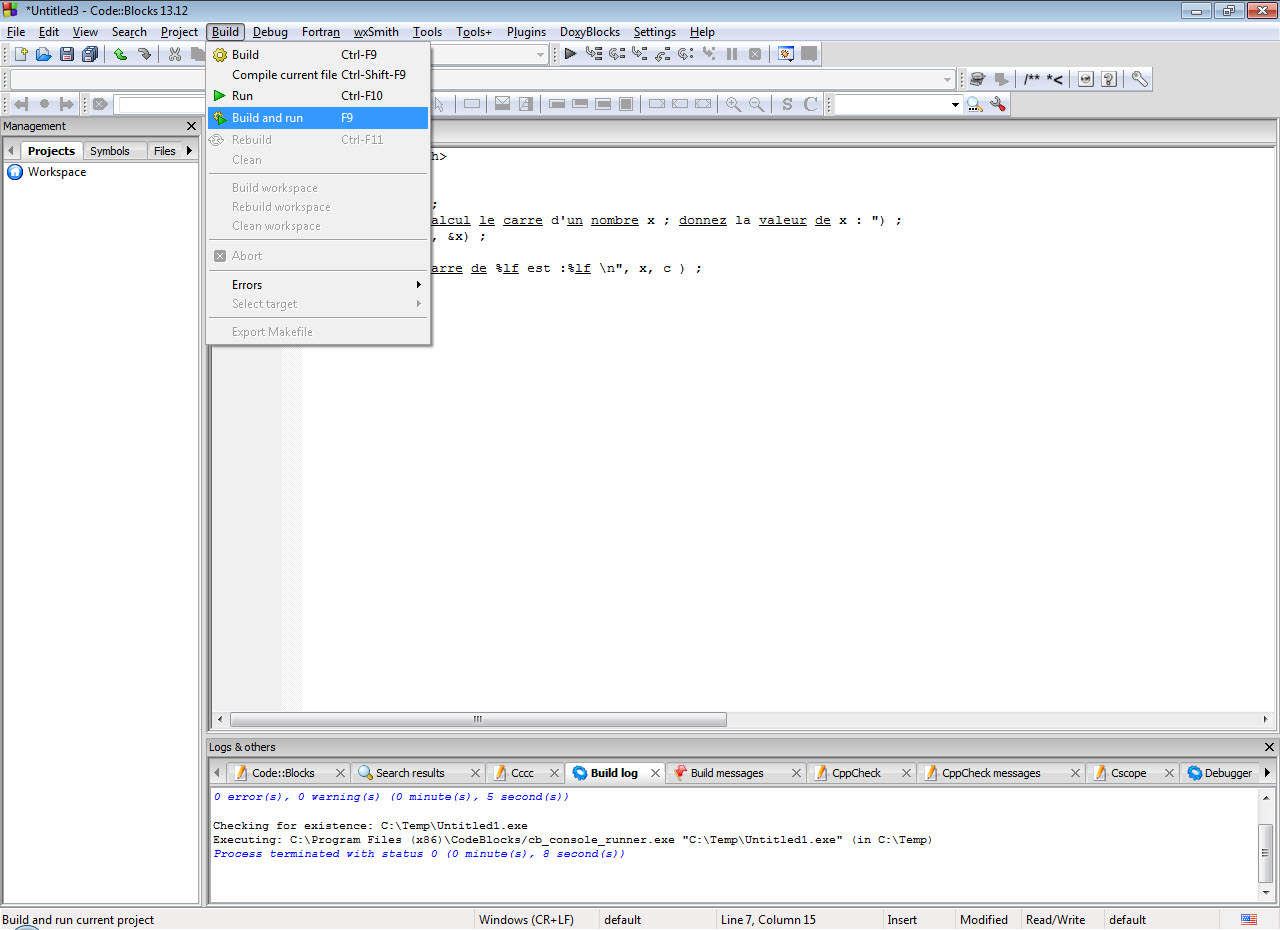Image resolution: width=1280 pixels, height=930 pixels.
Task: Switch to the Symbols tab
Action: pos(109,151)
